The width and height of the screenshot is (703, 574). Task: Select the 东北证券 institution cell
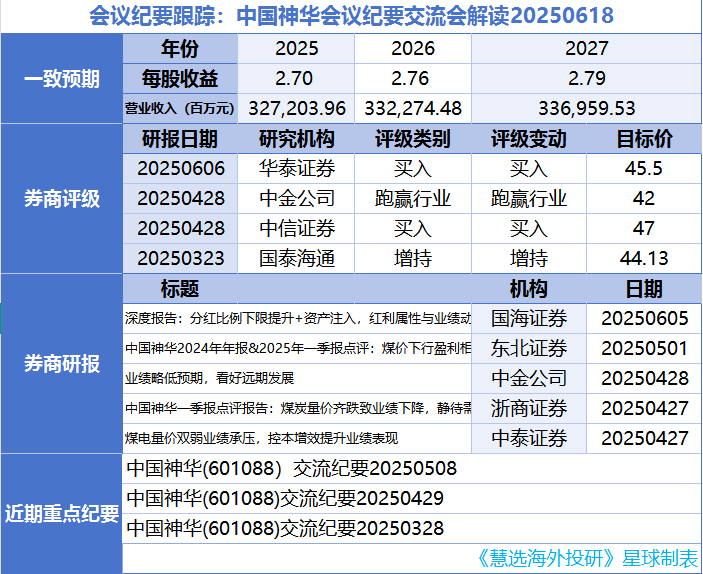pyautogui.click(x=529, y=348)
